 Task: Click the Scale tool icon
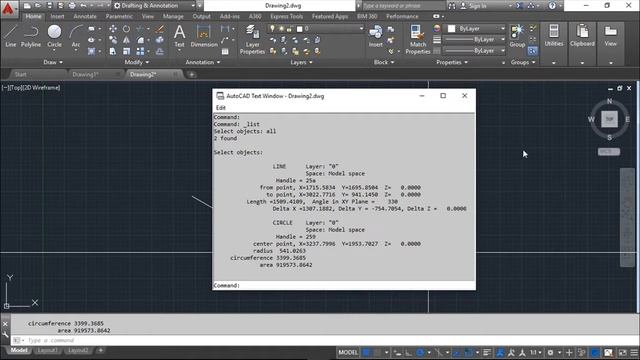pyautogui.click(x=127, y=51)
